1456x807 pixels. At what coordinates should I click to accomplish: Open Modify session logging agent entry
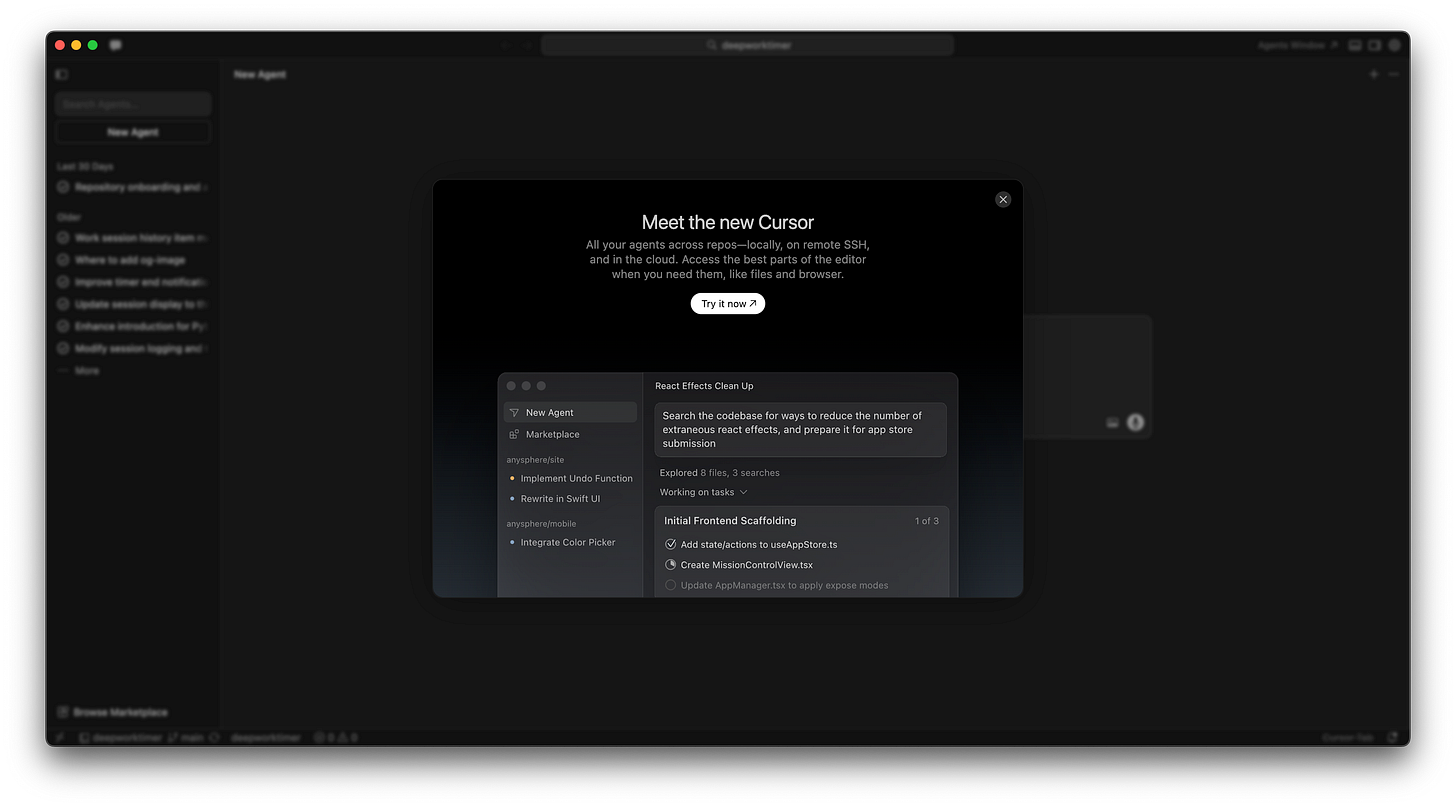[x=133, y=348]
